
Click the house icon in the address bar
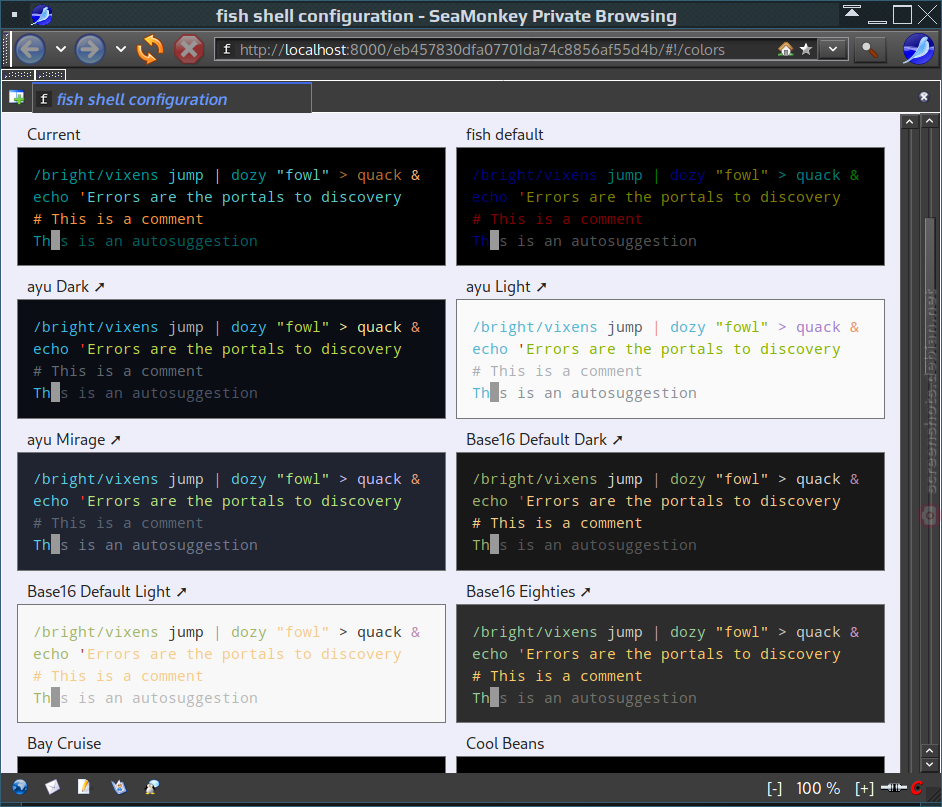(x=785, y=49)
